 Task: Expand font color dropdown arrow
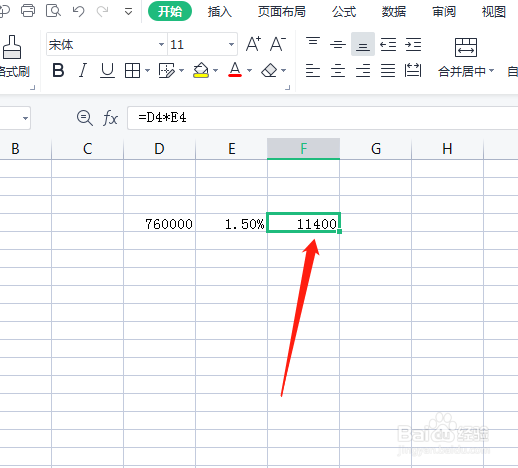point(249,71)
